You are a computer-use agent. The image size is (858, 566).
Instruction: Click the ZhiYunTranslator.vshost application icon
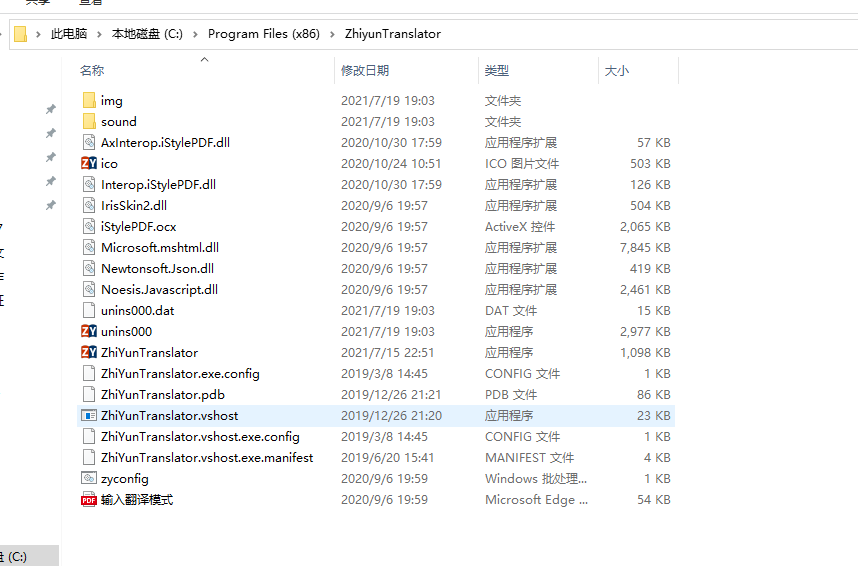89,415
